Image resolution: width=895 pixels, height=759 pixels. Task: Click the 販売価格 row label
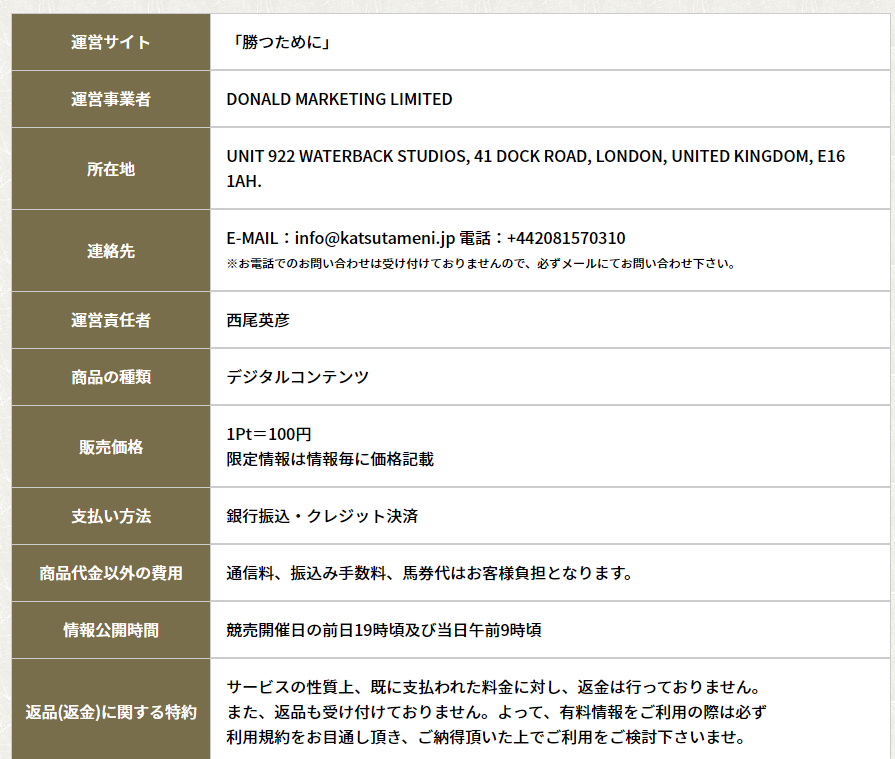111,447
